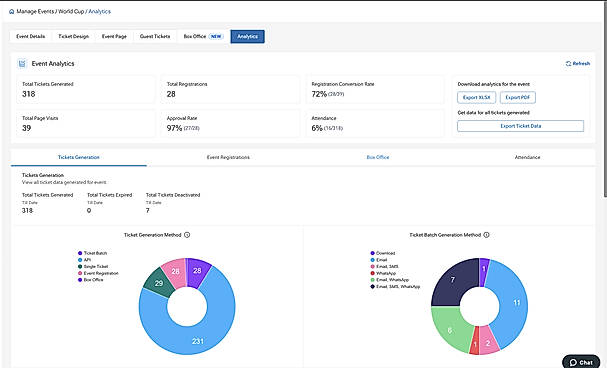Viewport: 607px width, 368px height.
Task: Open the Event Details tab
Action: [x=31, y=36]
